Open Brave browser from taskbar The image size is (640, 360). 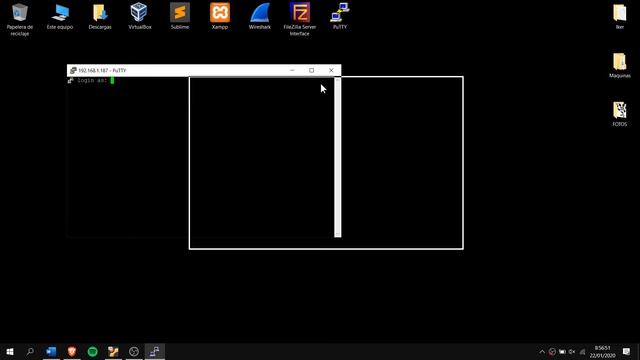[72, 351]
